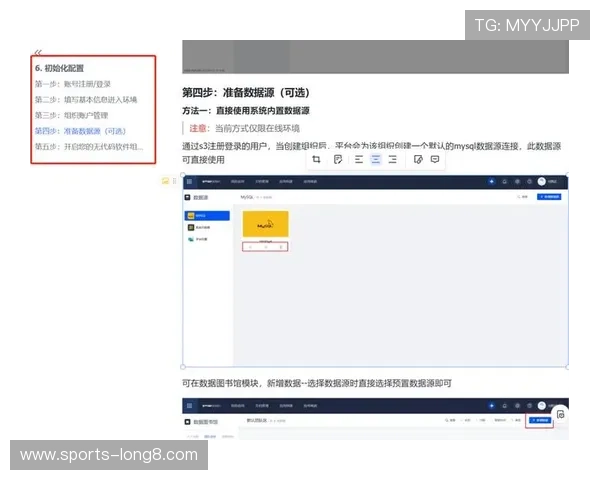Click the subheading 方法一：直接使用系统内置数据源
The height and width of the screenshot is (480, 600).
pos(246,111)
